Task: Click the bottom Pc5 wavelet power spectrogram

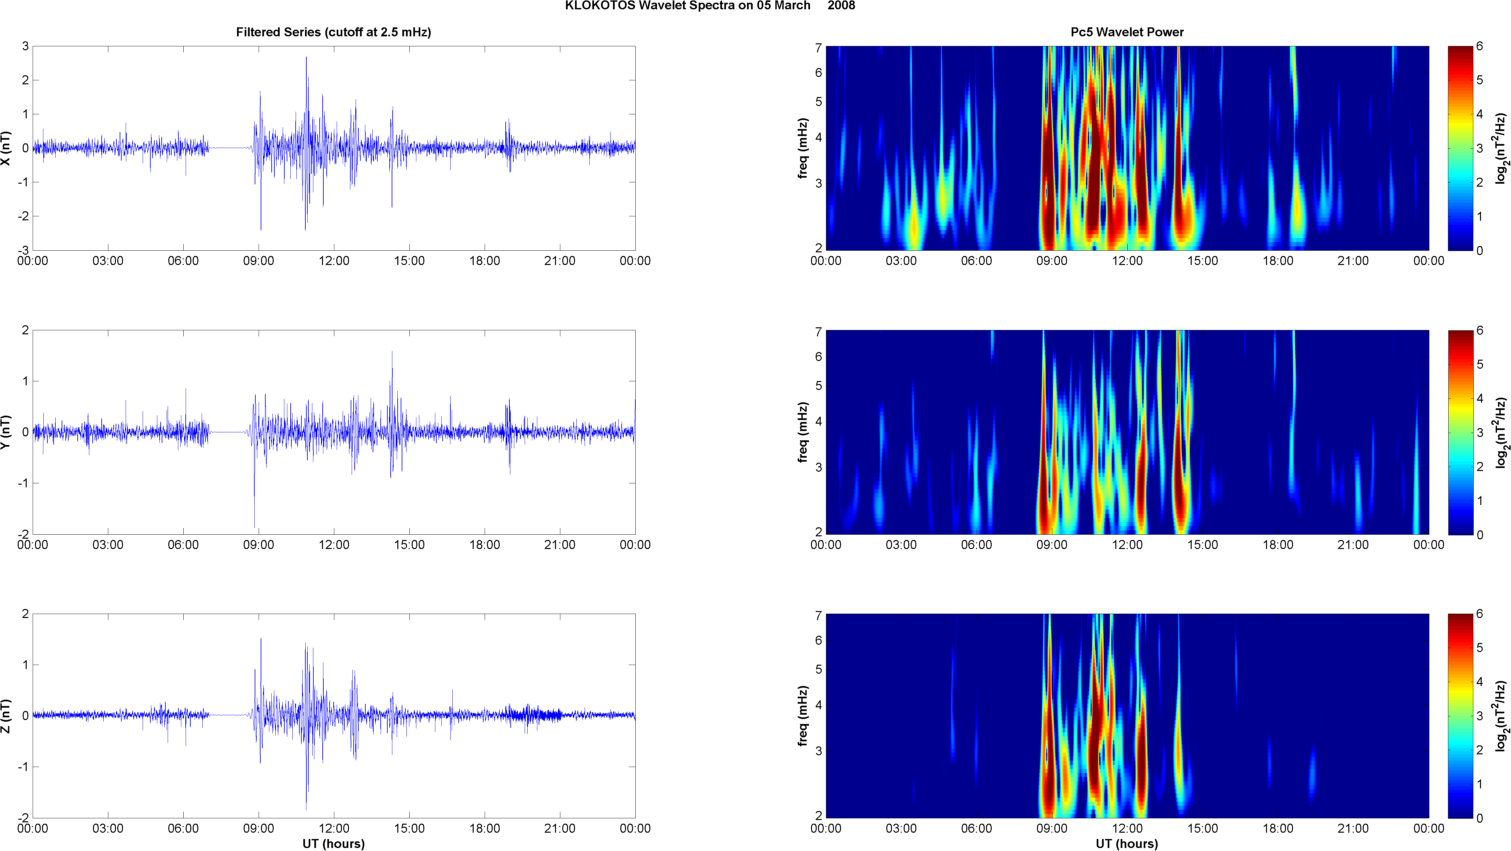Action: click(1127, 716)
